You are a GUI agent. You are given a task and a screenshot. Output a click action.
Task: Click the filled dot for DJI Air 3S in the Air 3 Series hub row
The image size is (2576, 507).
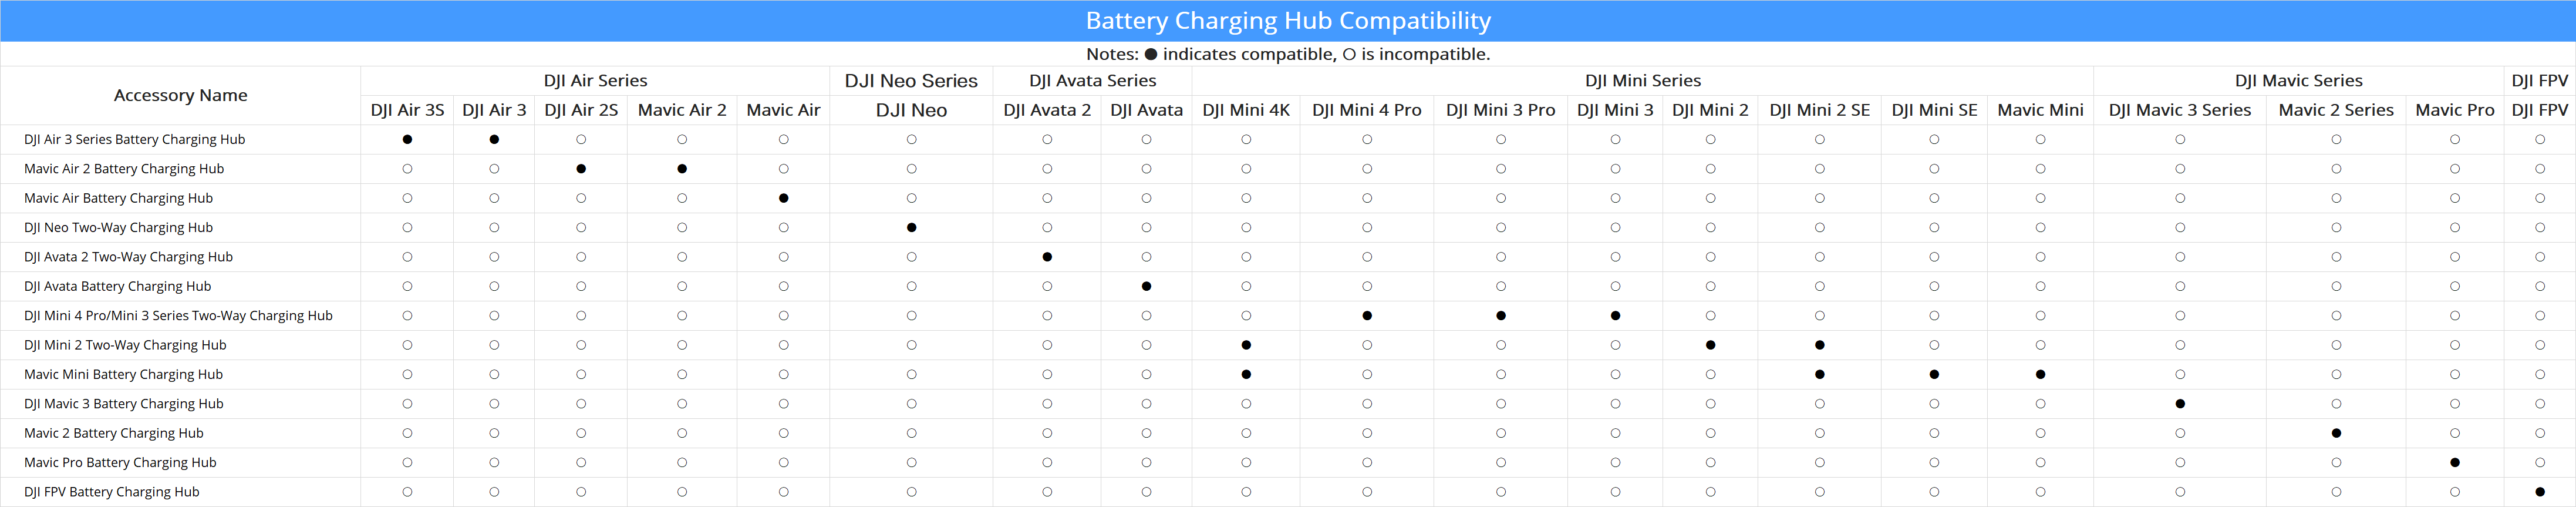click(407, 139)
